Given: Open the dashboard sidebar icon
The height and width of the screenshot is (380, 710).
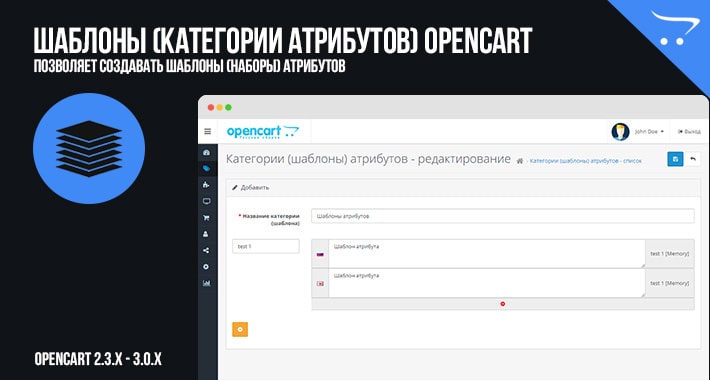Looking at the screenshot, I should [x=206, y=153].
